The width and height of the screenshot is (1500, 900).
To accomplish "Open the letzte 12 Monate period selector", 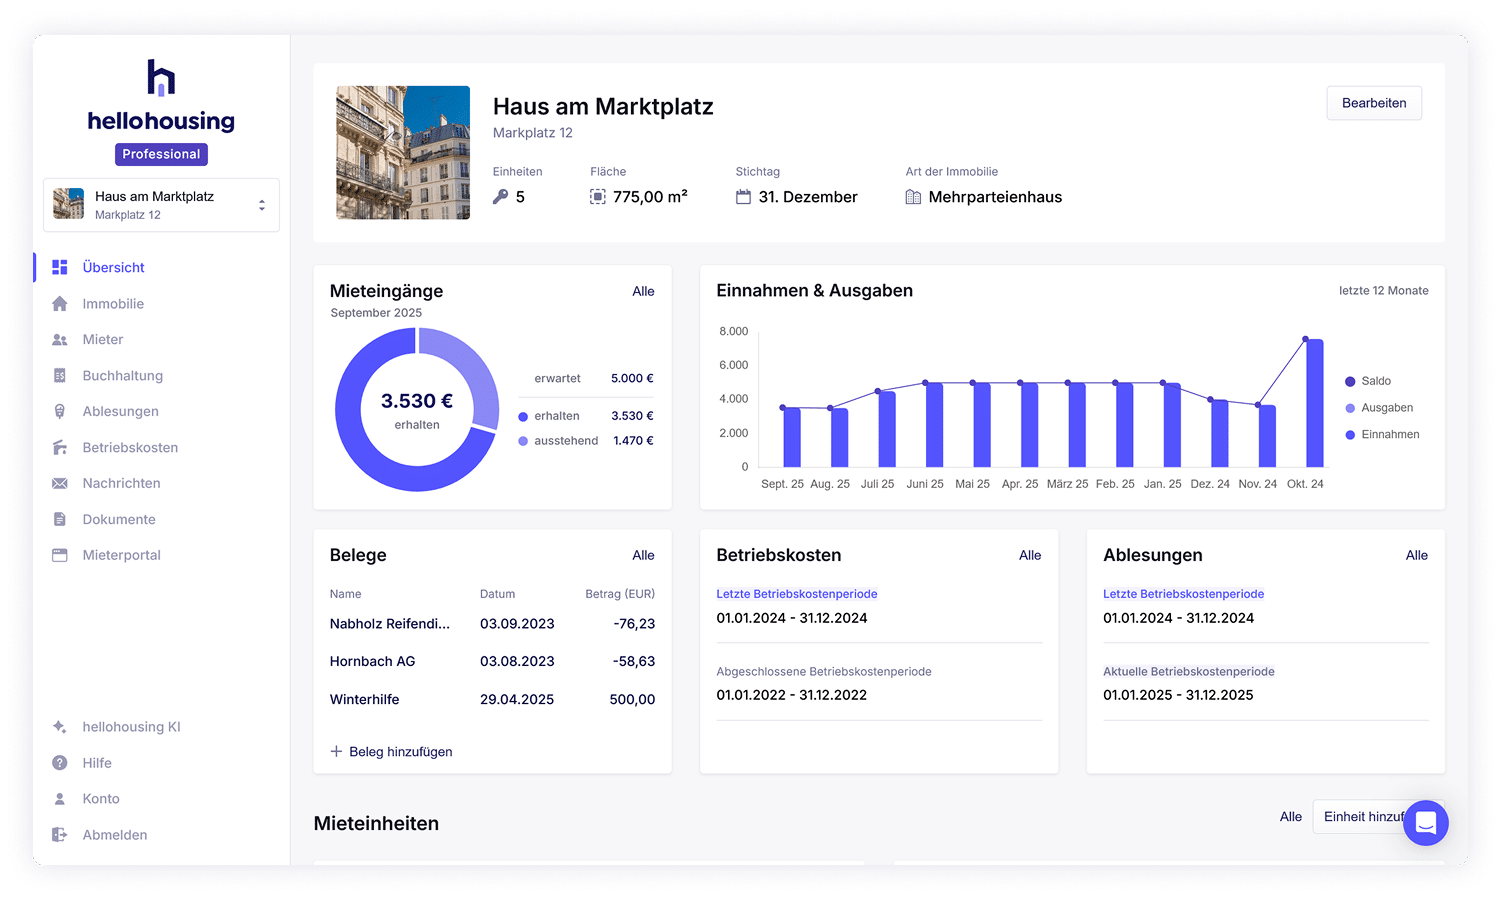I will [x=1383, y=291].
